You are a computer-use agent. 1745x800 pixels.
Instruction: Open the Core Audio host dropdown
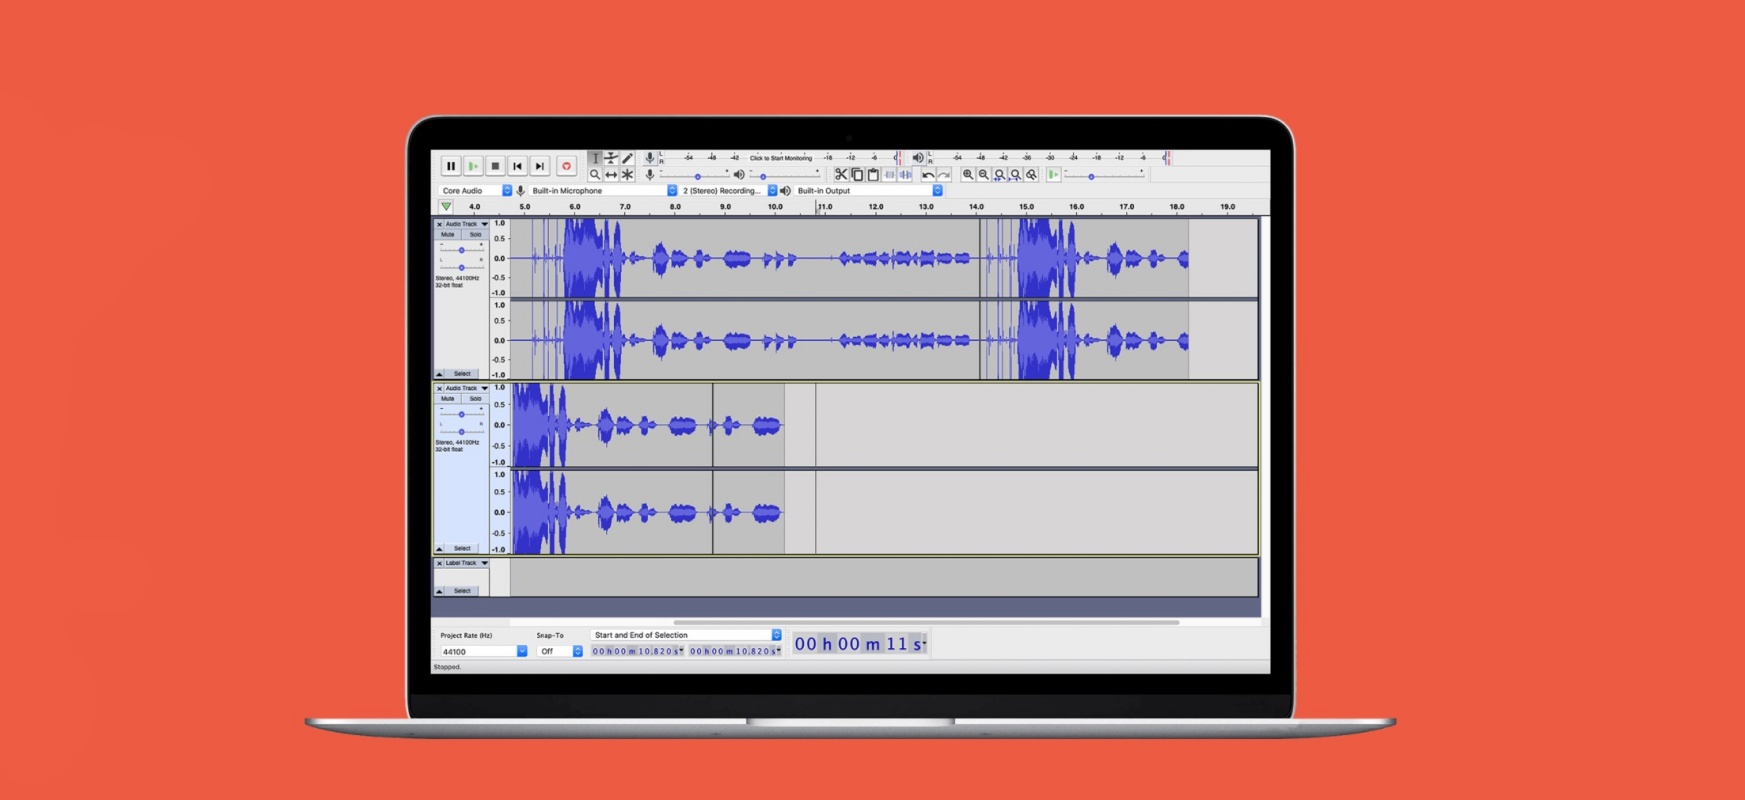coord(476,190)
